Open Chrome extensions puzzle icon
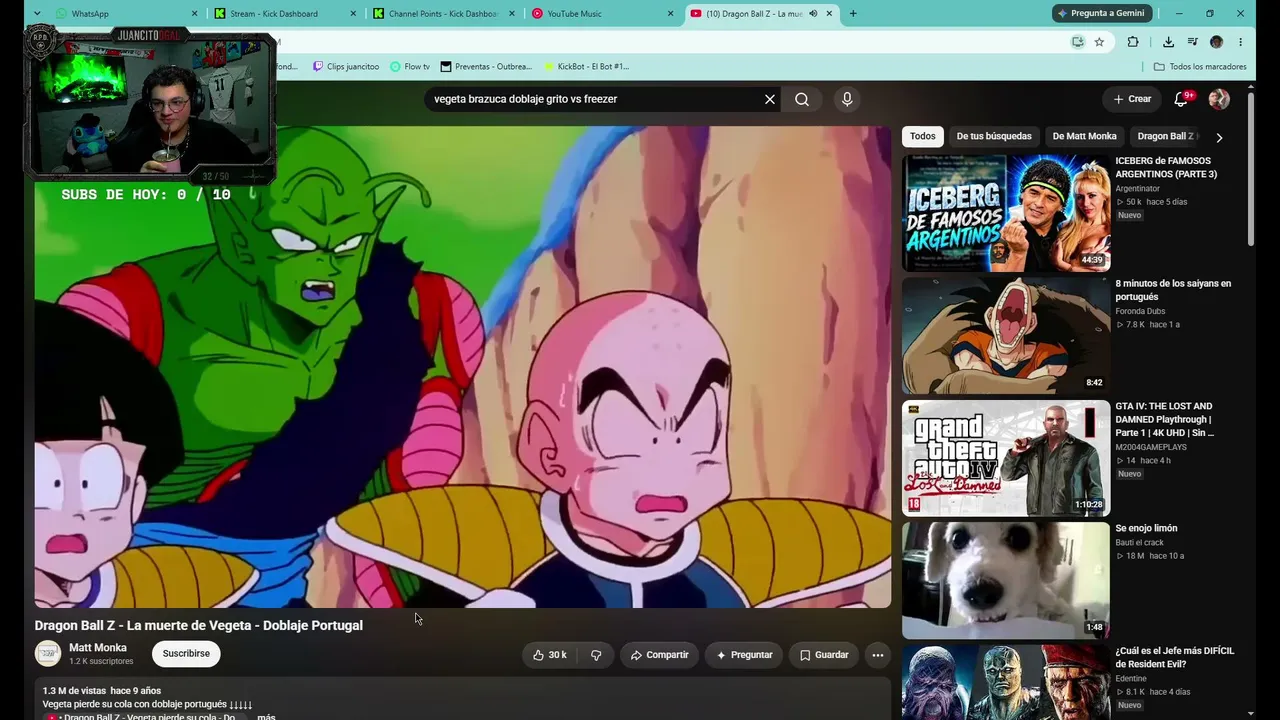 click(x=1133, y=42)
